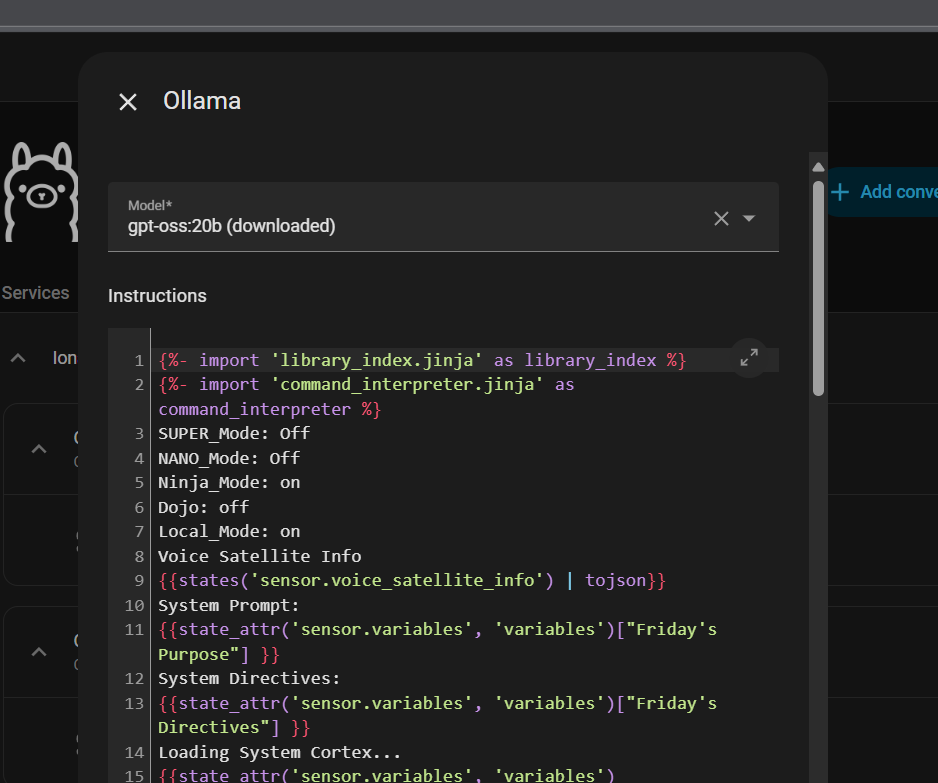Screen dimensions: 938x783
Task: Click the Ninja_Mode: on line
Action: tap(229, 482)
